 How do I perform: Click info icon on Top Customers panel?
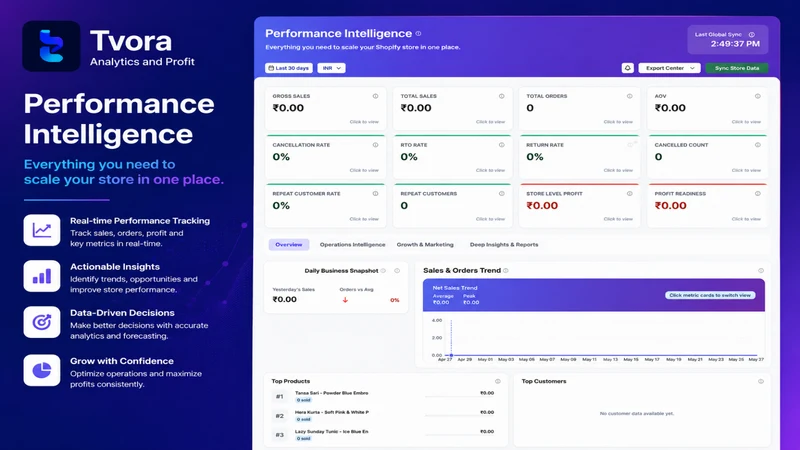[x=761, y=381]
